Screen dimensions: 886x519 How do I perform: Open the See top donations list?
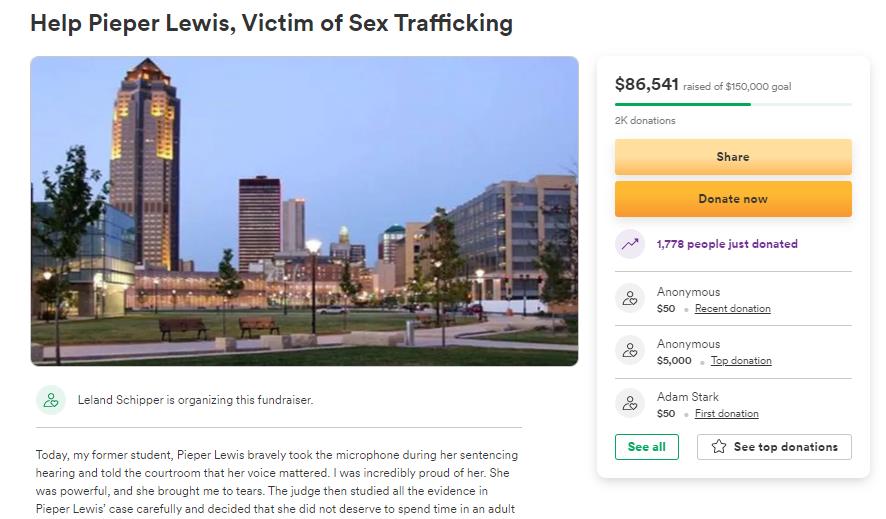(774, 447)
